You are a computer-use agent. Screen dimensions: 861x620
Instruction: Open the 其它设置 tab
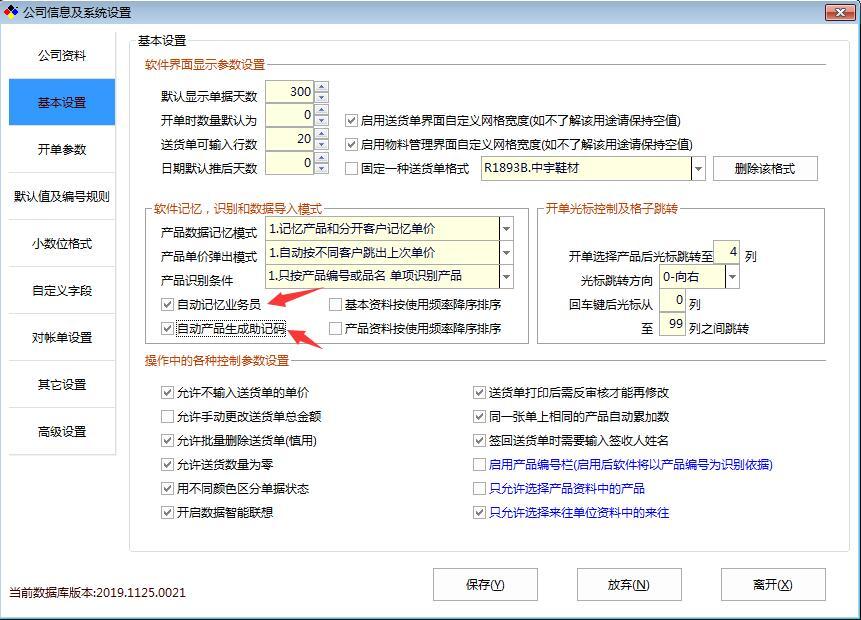62,384
